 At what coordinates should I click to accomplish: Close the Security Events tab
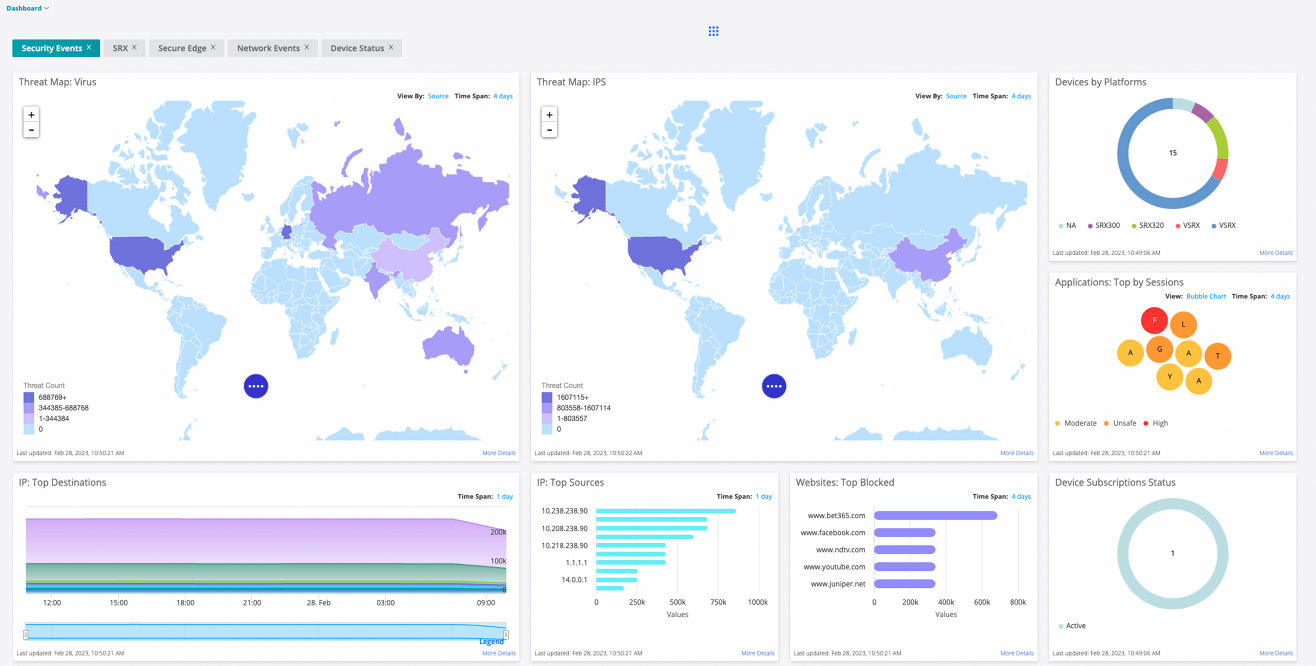(x=89, y=47)
